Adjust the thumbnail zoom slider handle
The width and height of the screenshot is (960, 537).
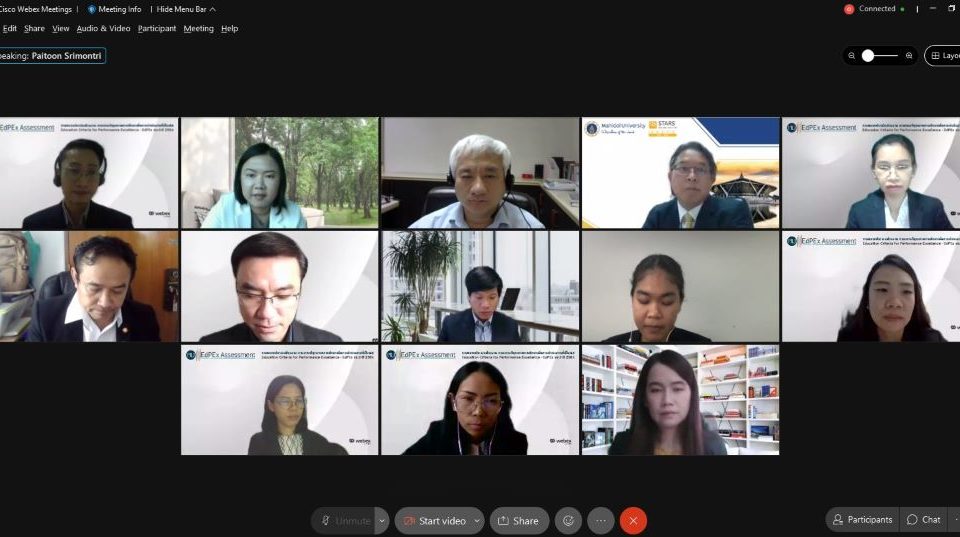coord(868,56)
